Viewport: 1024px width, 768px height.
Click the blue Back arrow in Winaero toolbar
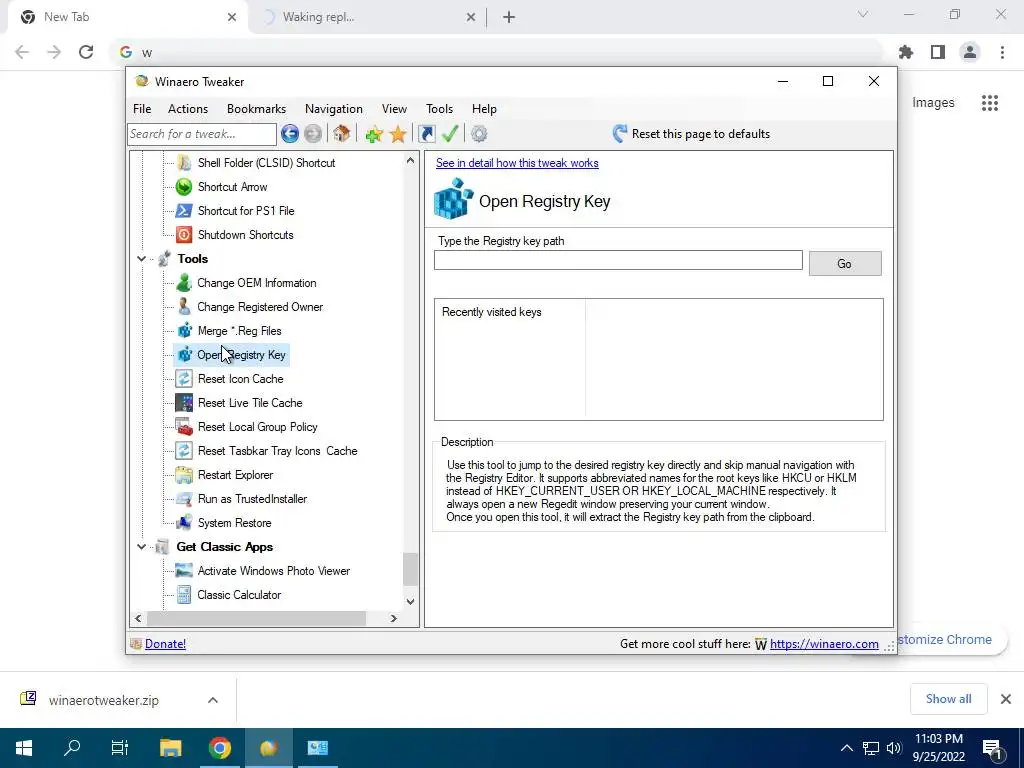(x=290, y=134)
